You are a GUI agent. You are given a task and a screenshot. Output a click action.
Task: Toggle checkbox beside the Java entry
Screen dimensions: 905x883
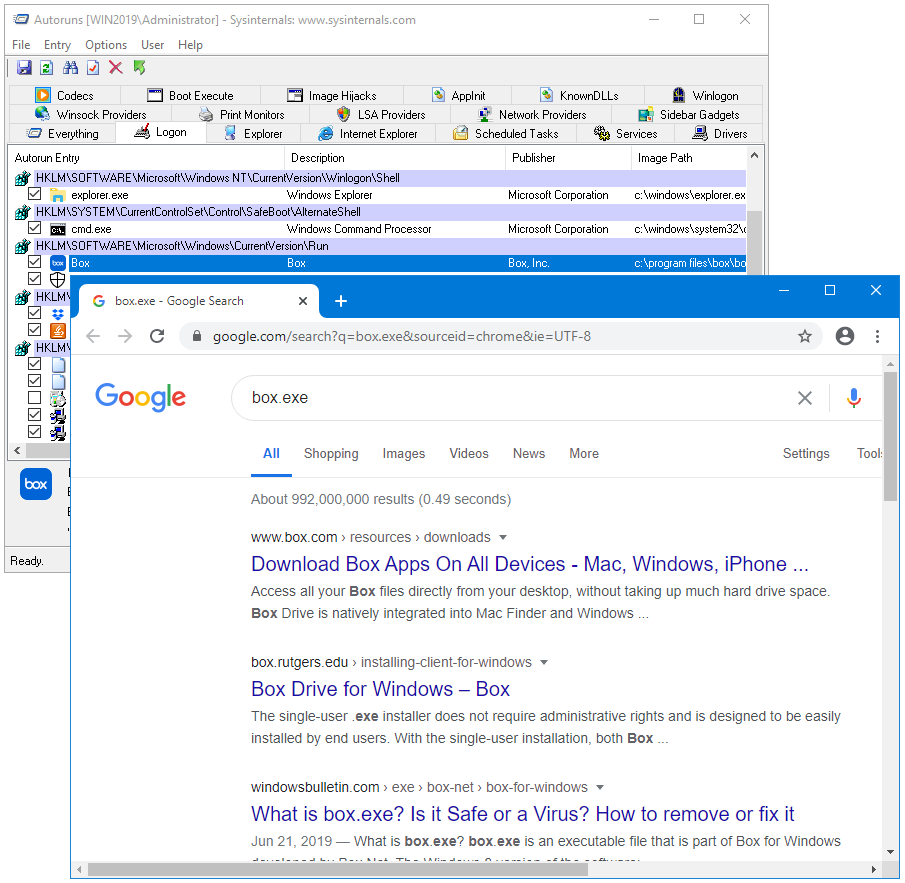pyautogui.click(x=35, y=330)
